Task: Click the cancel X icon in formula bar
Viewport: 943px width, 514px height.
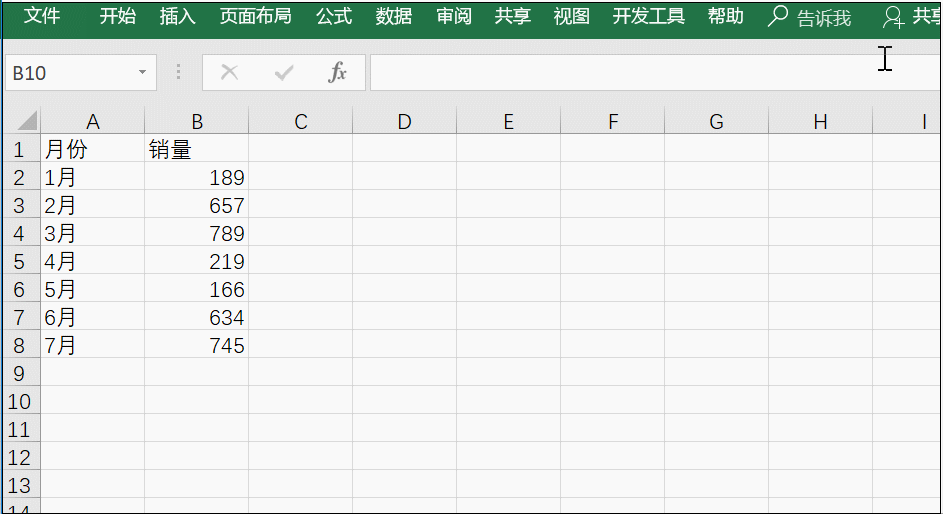Action: click(229, 73)
